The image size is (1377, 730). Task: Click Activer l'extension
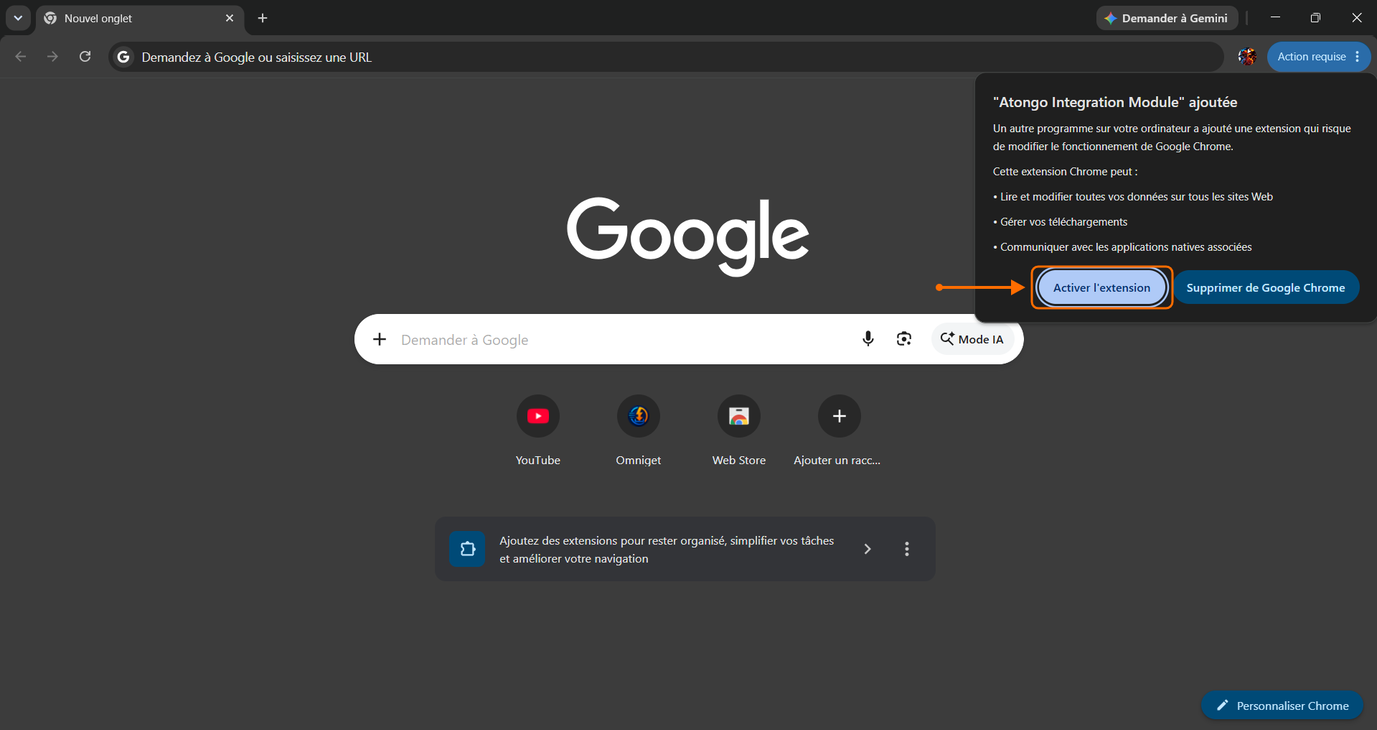point(1101,288)
